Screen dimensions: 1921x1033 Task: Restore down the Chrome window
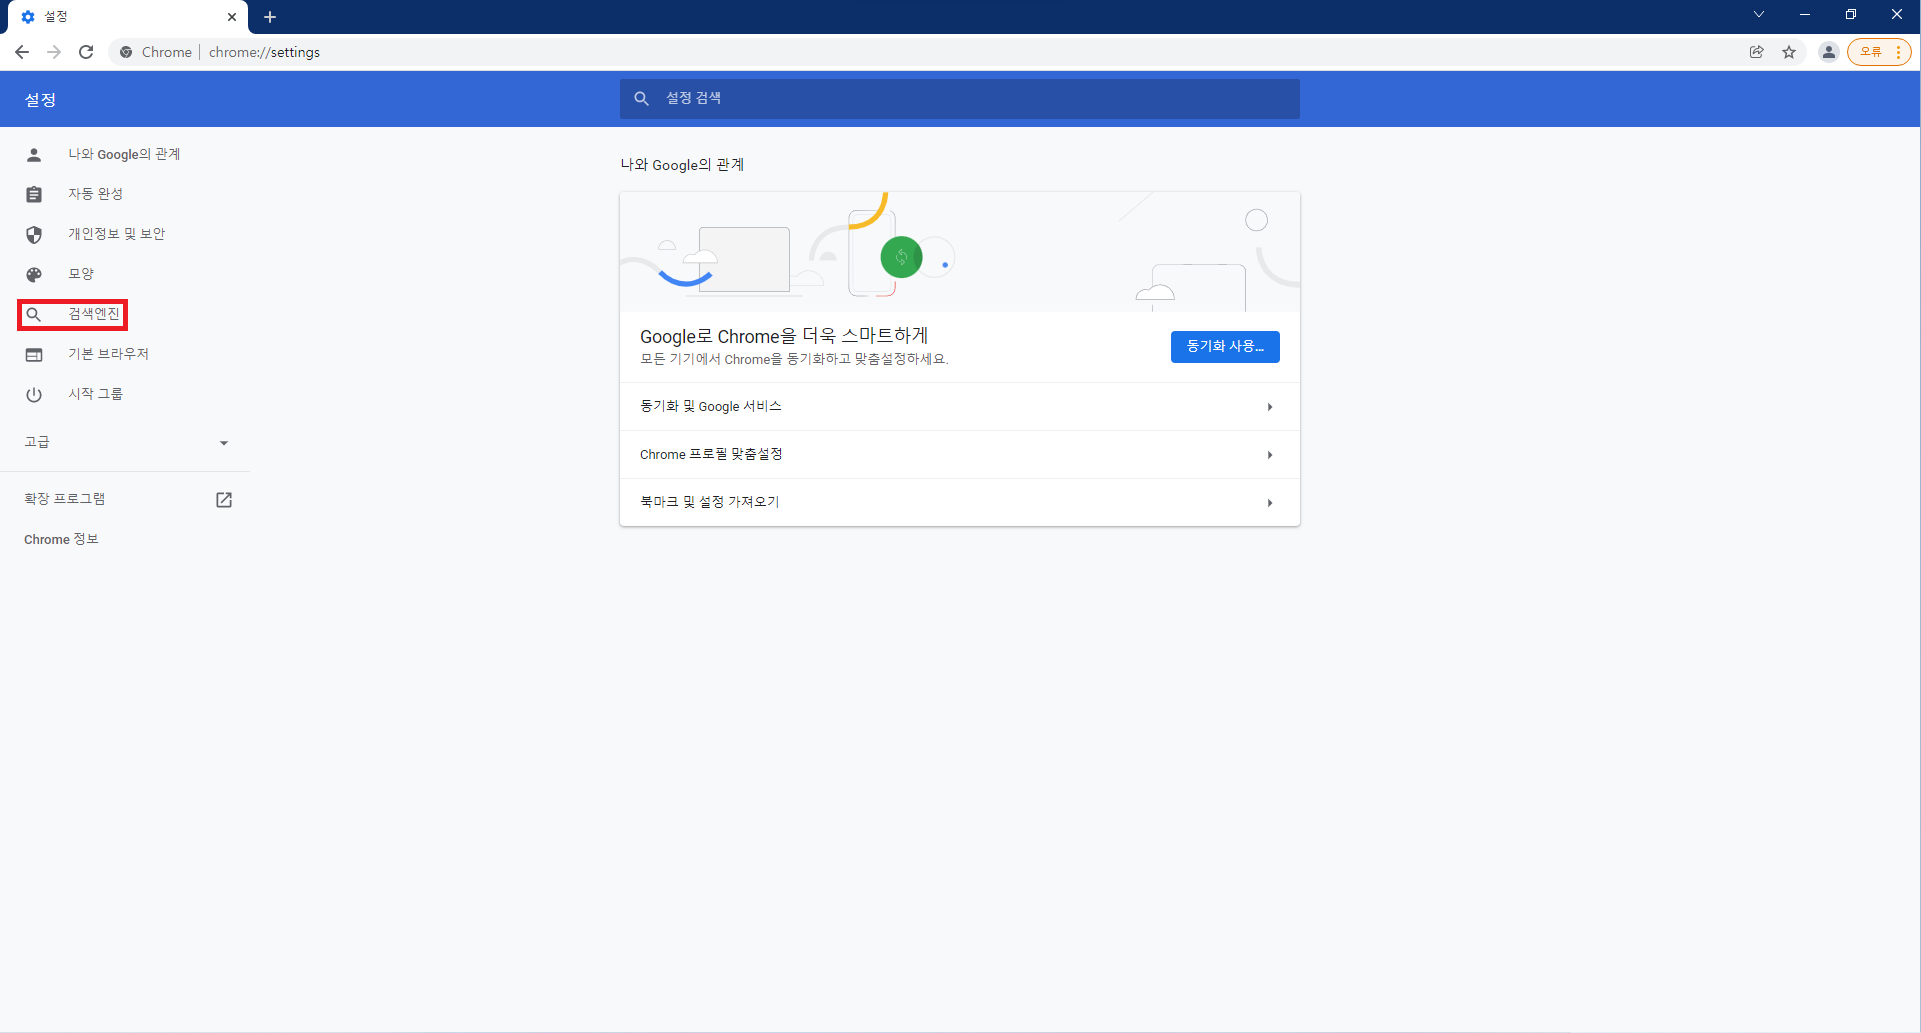(1851, 15)
